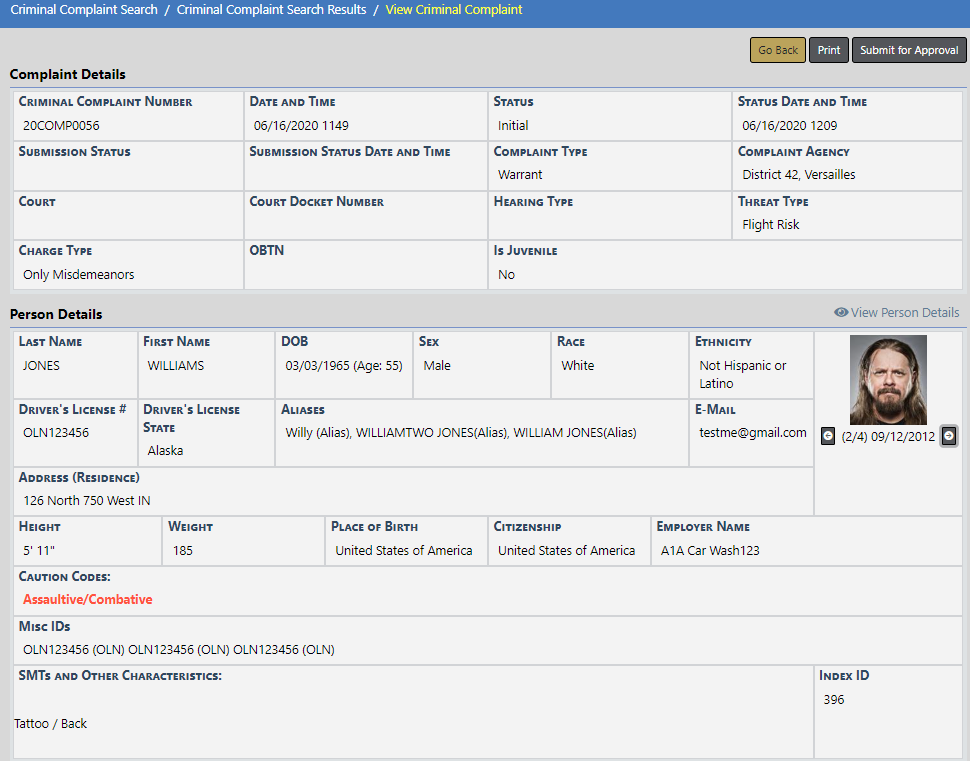The image size is (970, 761).
Task: Click the Index ID value 396
Action: point(834,700)
